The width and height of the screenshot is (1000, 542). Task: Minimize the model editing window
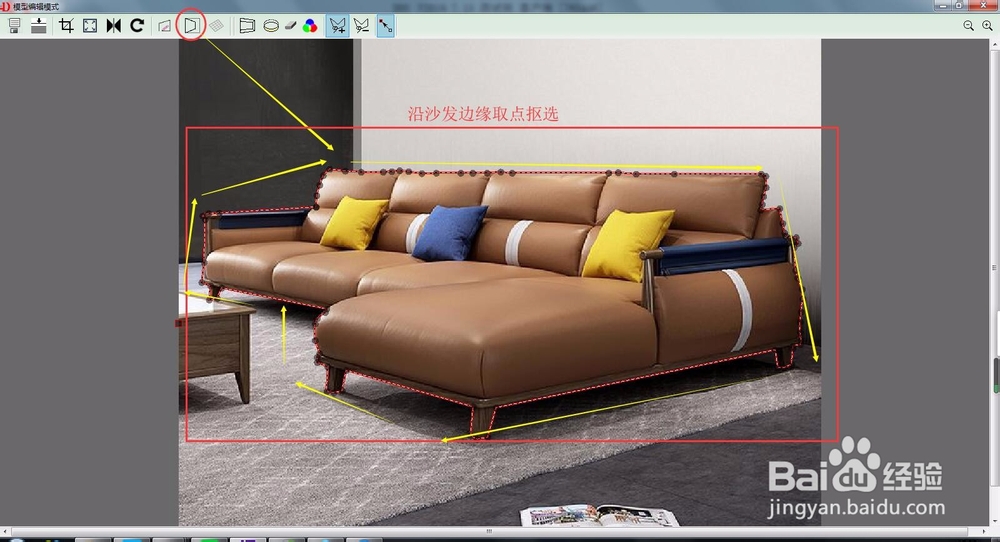click(x=945, y=5)
